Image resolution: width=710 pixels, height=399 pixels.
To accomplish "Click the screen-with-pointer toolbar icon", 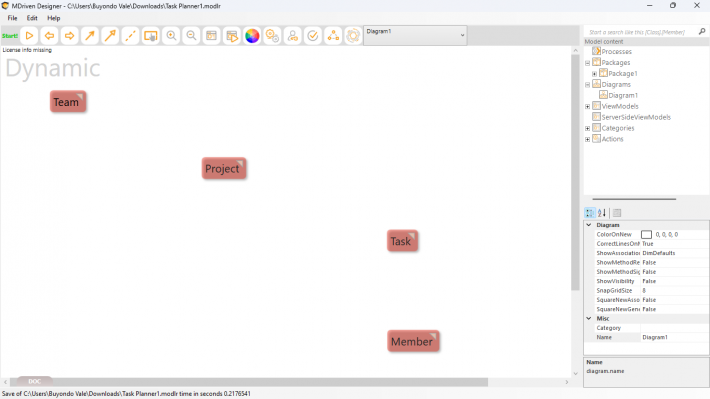I will 150,36.
